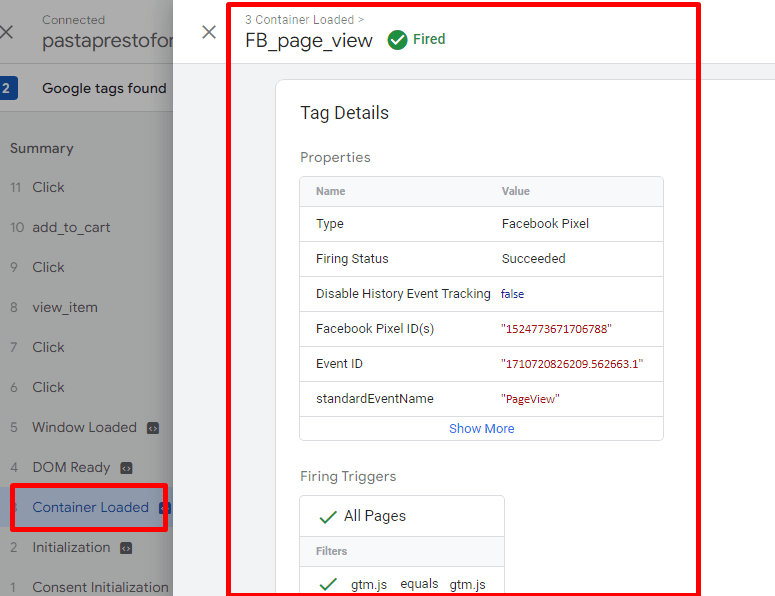Click the green checkmark beside All Pages

pyautogui.click(x=327, y=517)
